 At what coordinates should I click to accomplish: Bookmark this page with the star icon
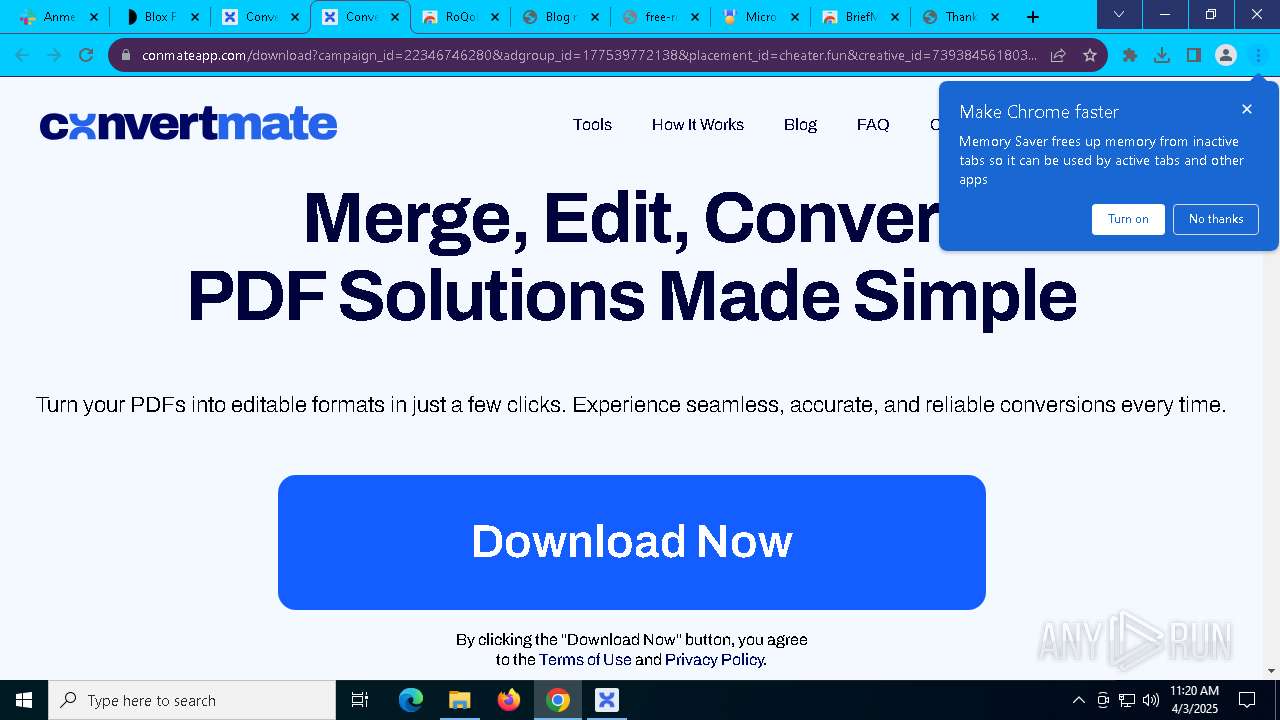pyautogui.click(x=1090, y=55)
